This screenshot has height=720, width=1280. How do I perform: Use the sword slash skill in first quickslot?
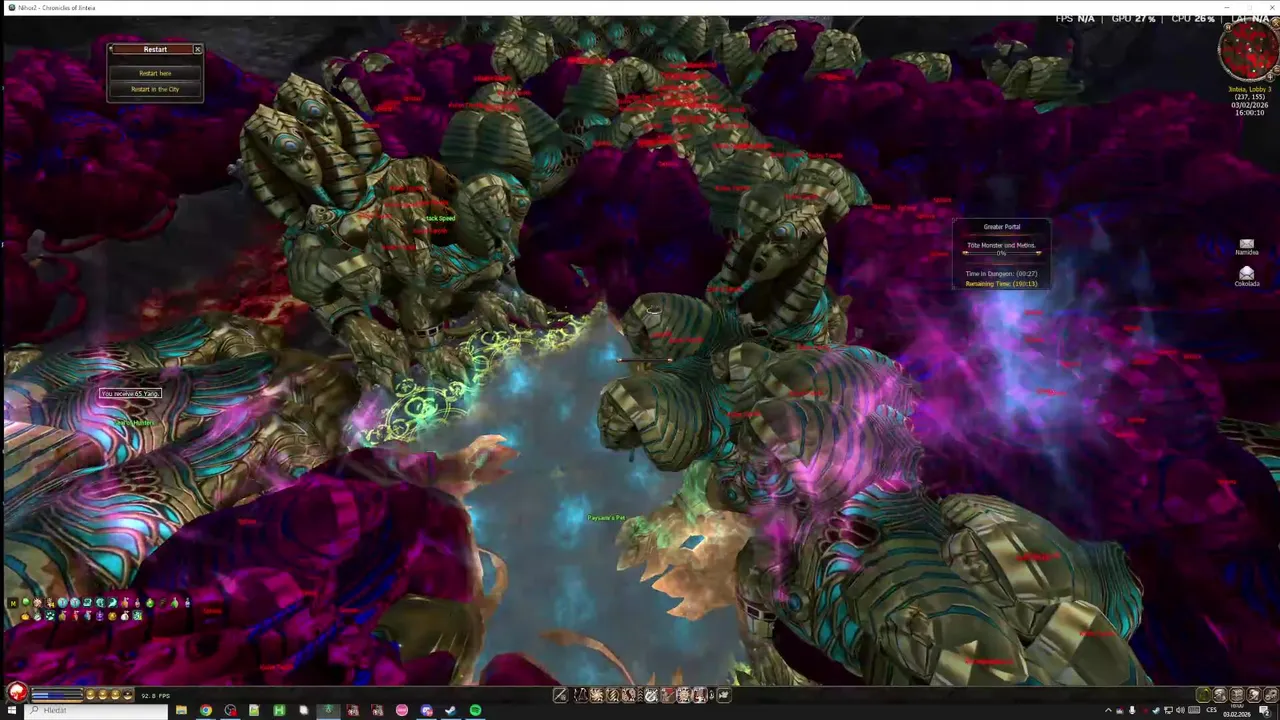[561, 695]
